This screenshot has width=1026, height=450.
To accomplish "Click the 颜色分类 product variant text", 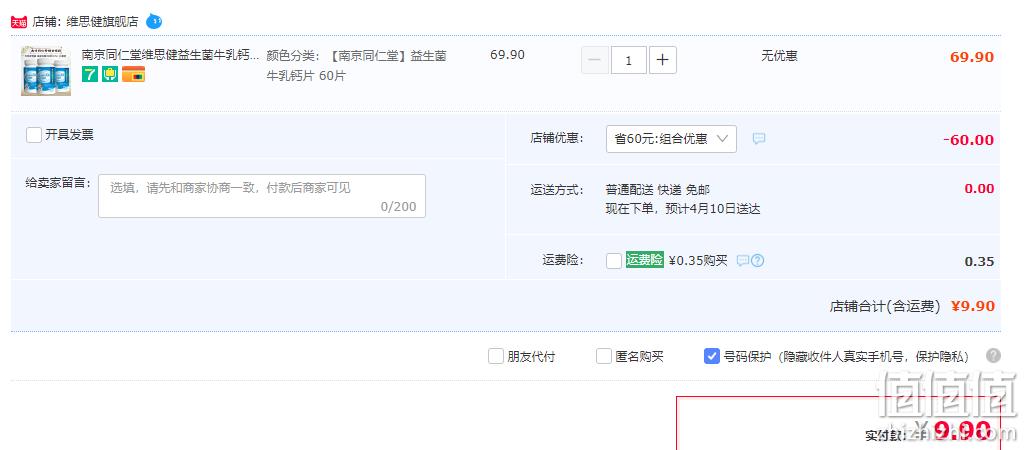I will point(357,65).
